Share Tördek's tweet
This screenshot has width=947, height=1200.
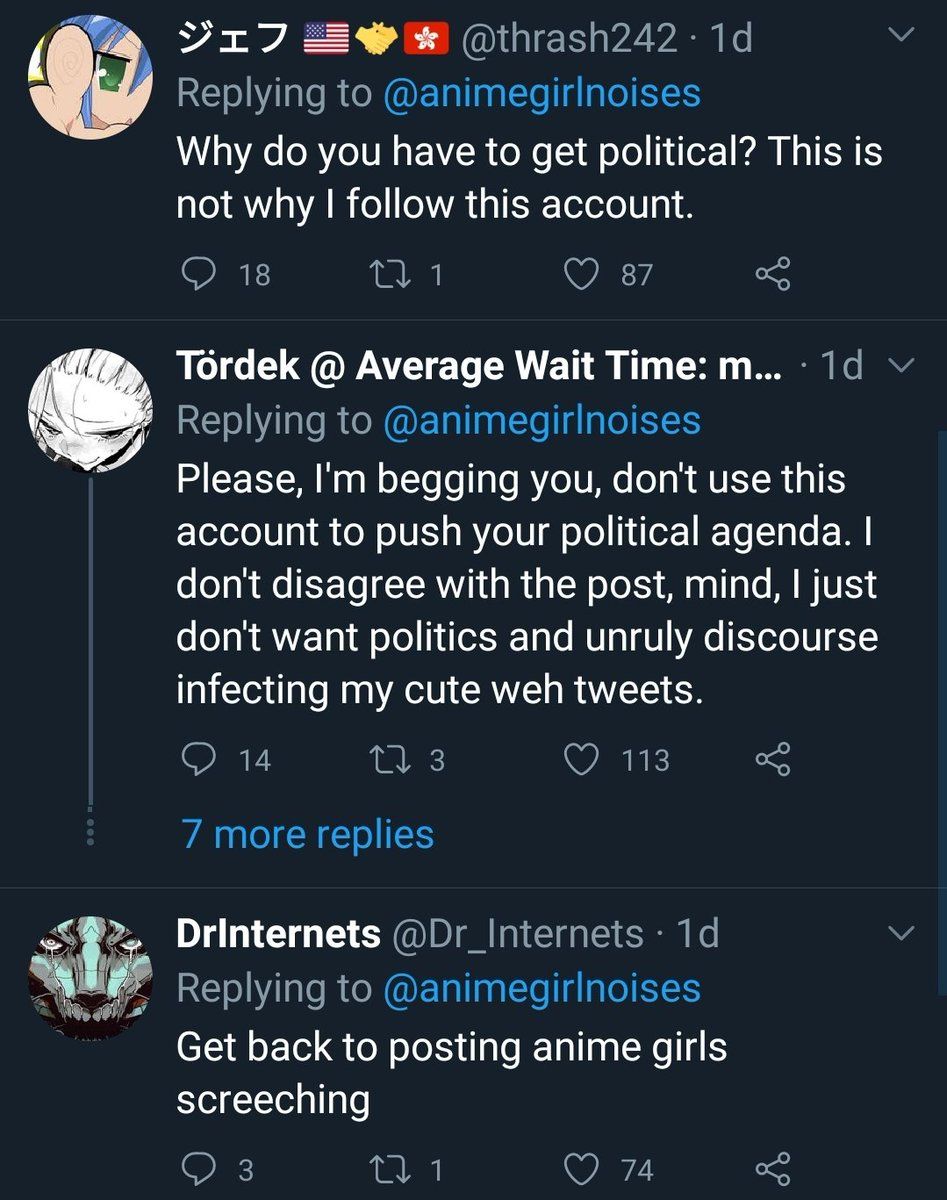tap(773, 760)
